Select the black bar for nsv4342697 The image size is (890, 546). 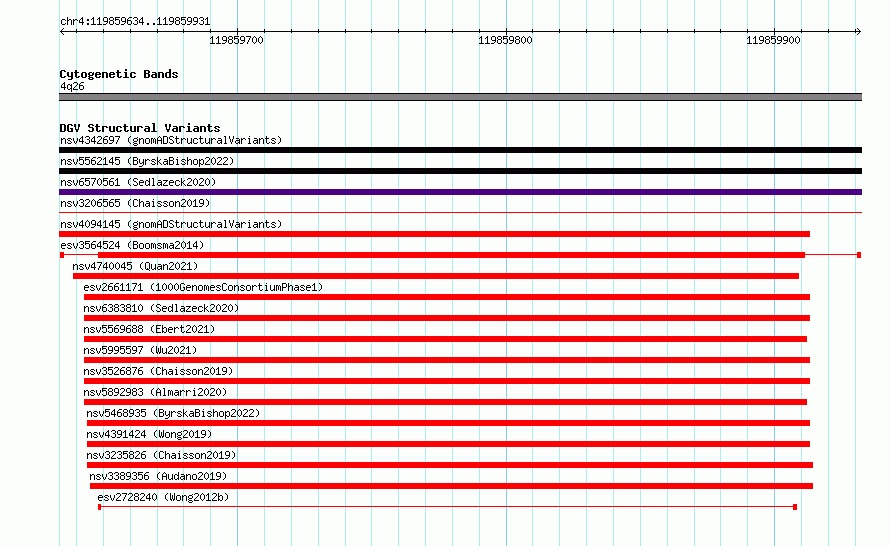(460, 150)
